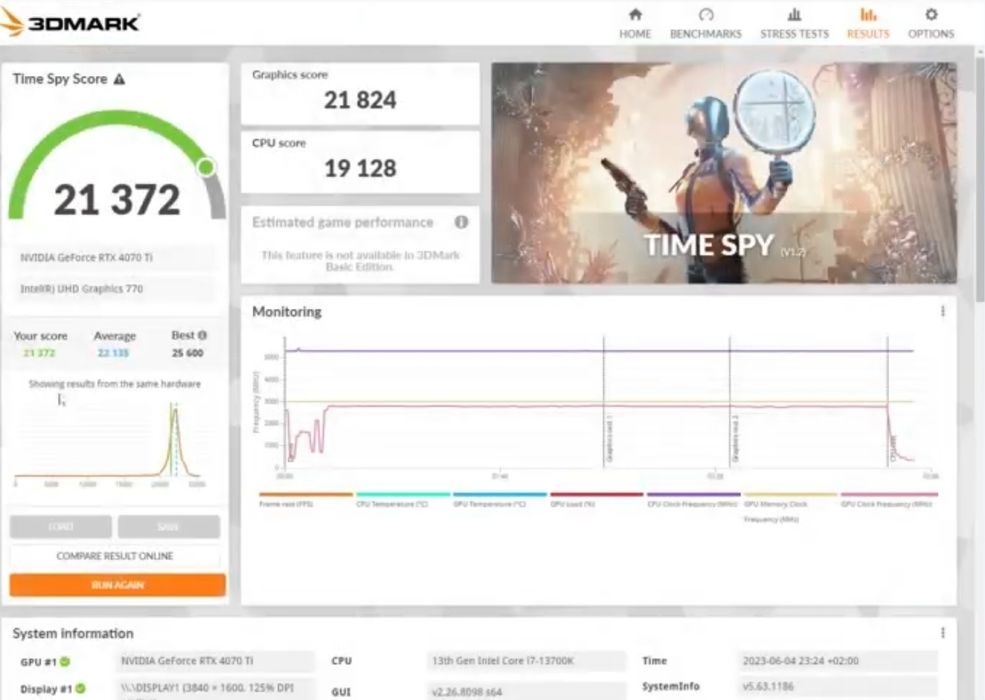Toggle the GPU Memory Clock Frequency legend series

point(790,507)
